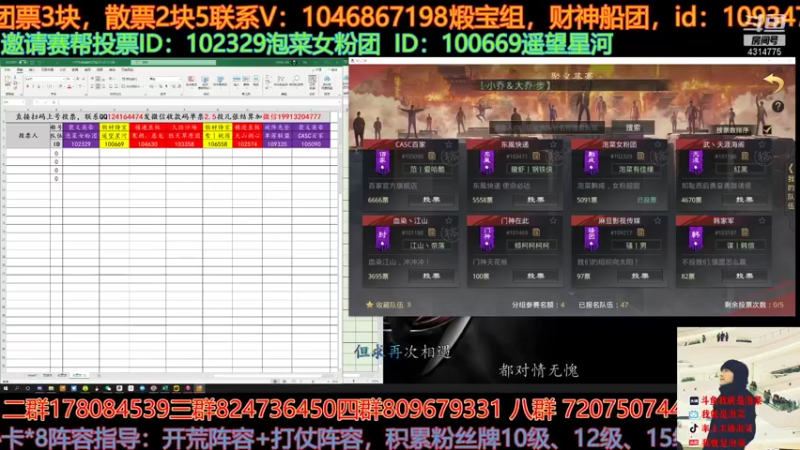Expand more teams with the bottom arrow
Screen dimensions: 800x450
(571, 293)
